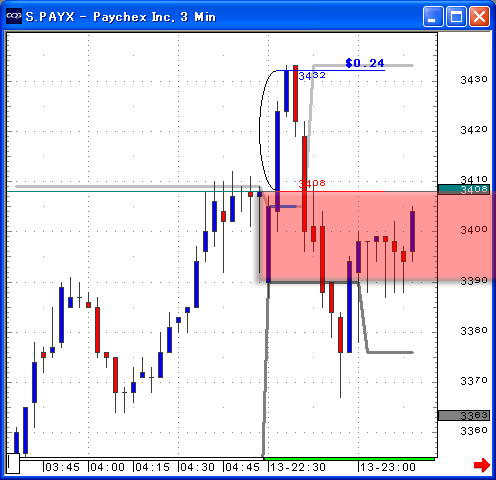Click the gray 3363 price marker
This screenshot has width=496, height=480.
click(x=464, y=415)
